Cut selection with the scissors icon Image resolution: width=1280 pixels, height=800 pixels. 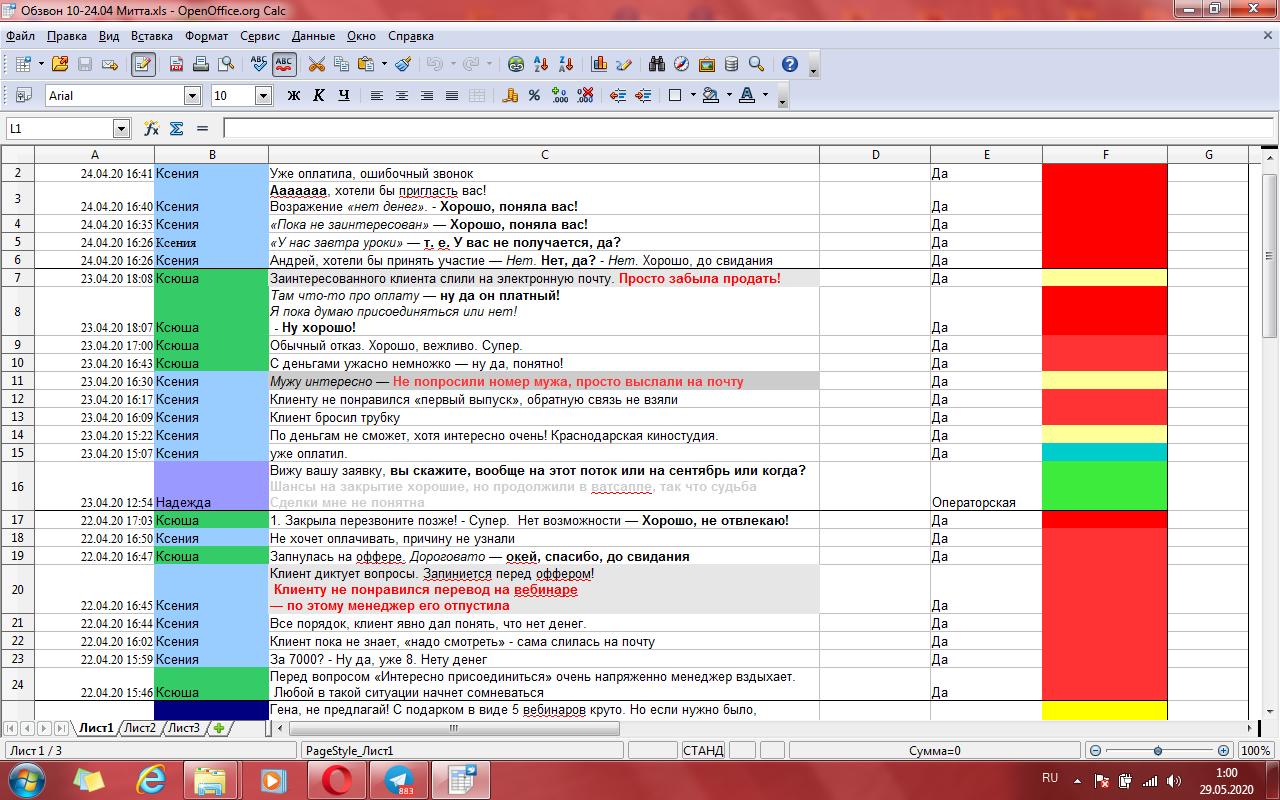[317, 64]
